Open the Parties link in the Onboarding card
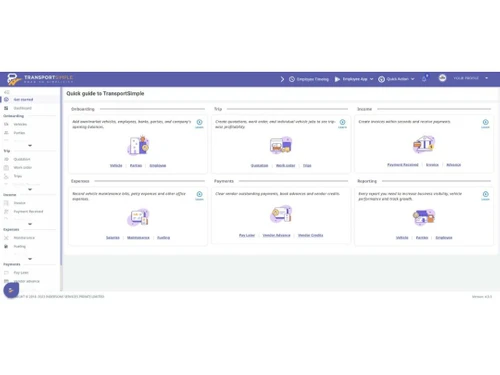 click(136, 165)
